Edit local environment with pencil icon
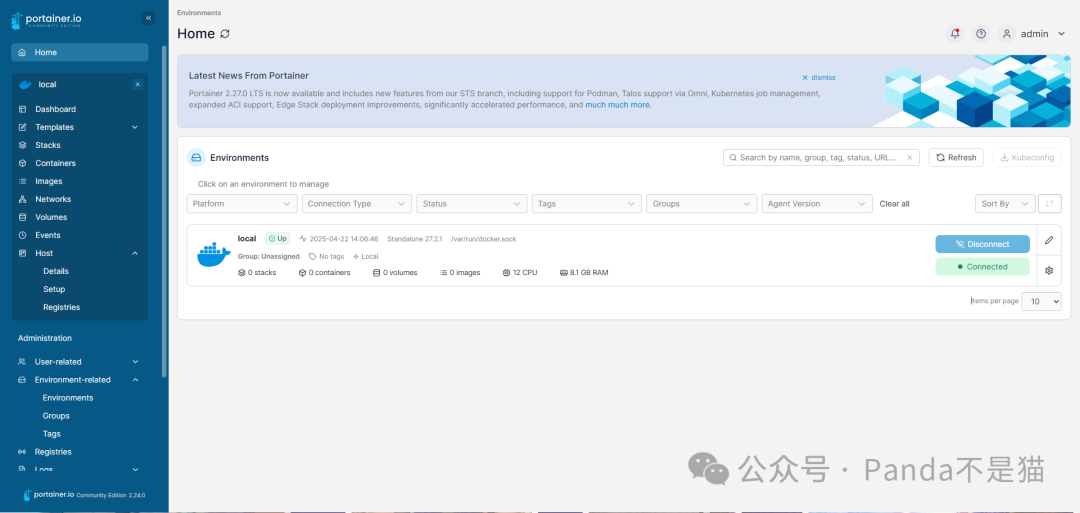 [1049, 240]
